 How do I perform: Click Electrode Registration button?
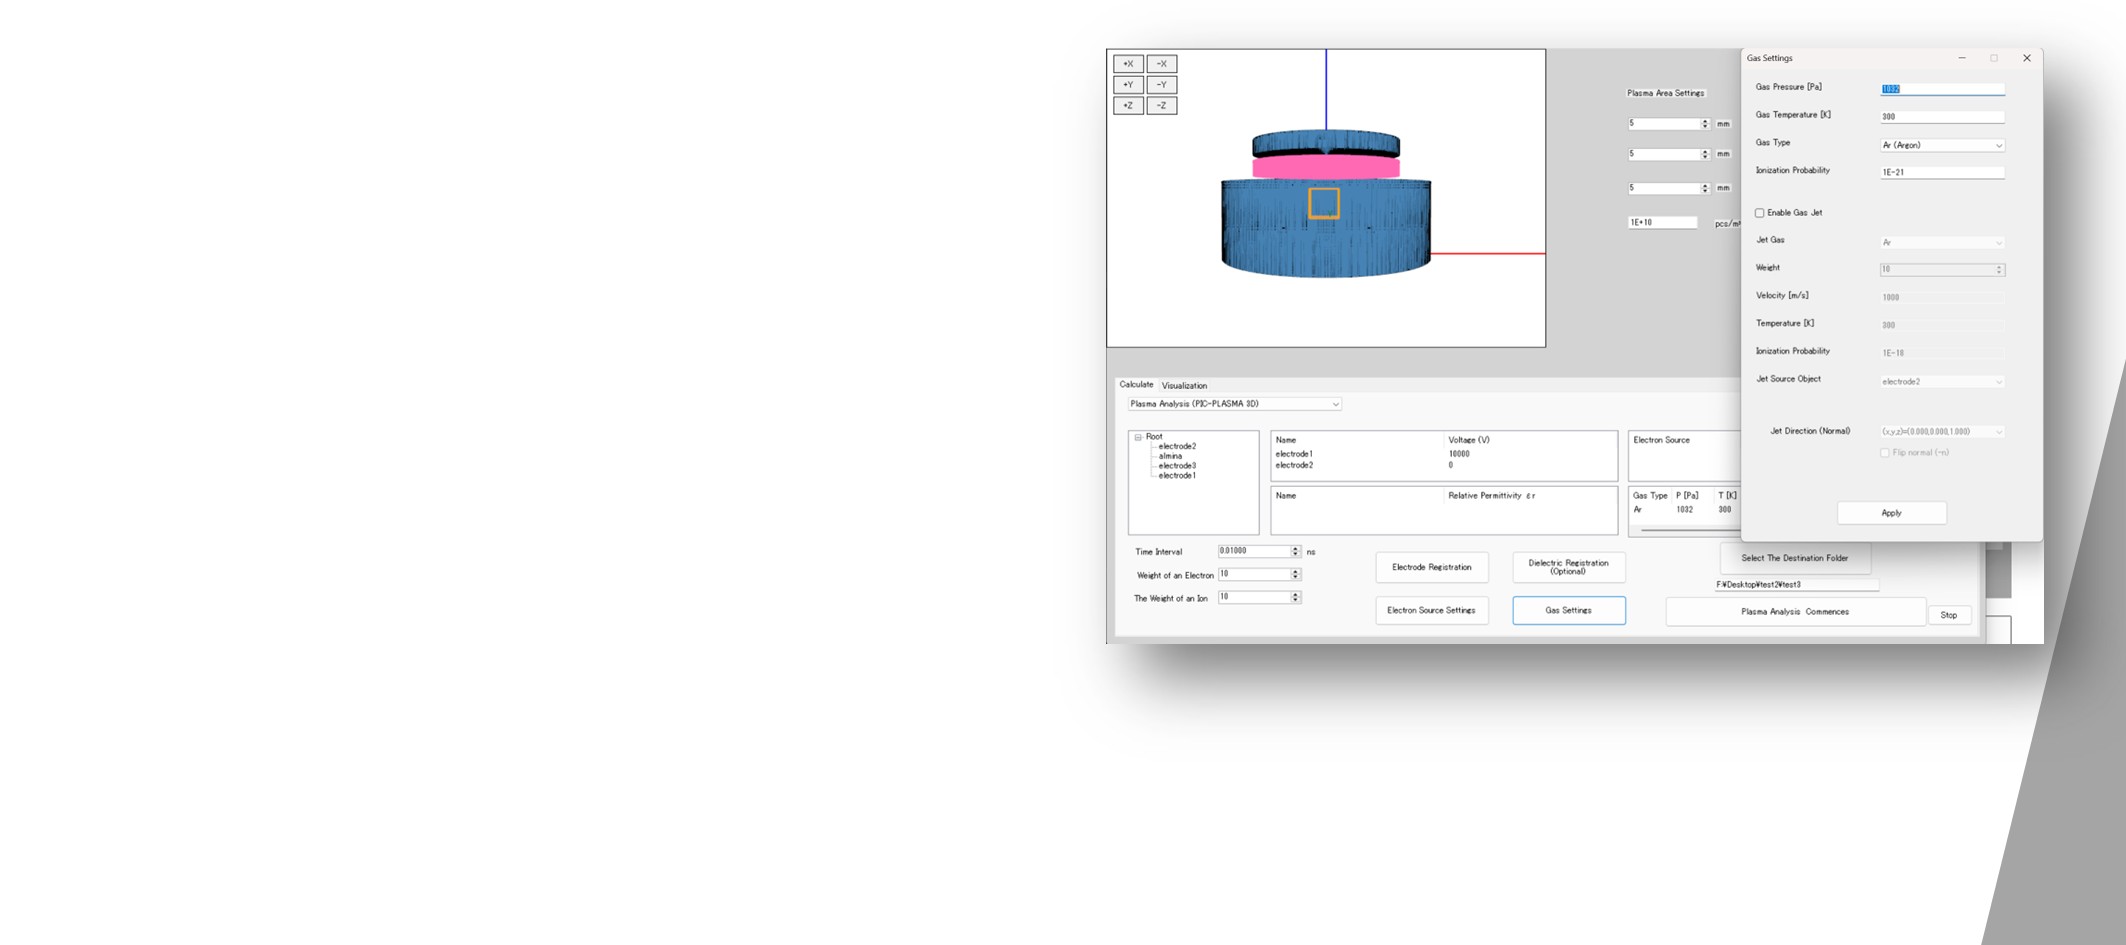[x=1431, y=568]
